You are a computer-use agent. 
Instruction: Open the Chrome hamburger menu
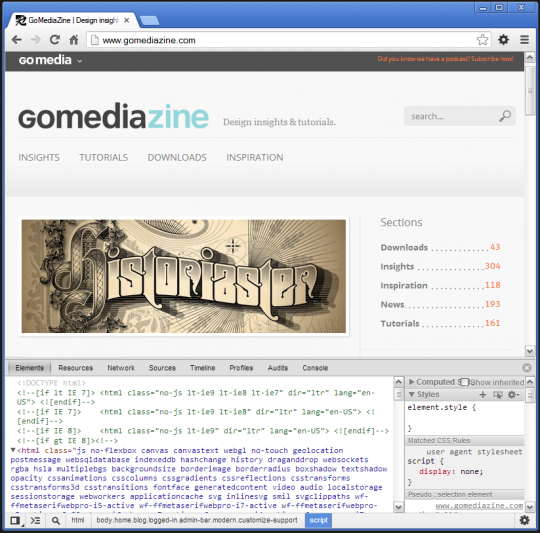524,40
